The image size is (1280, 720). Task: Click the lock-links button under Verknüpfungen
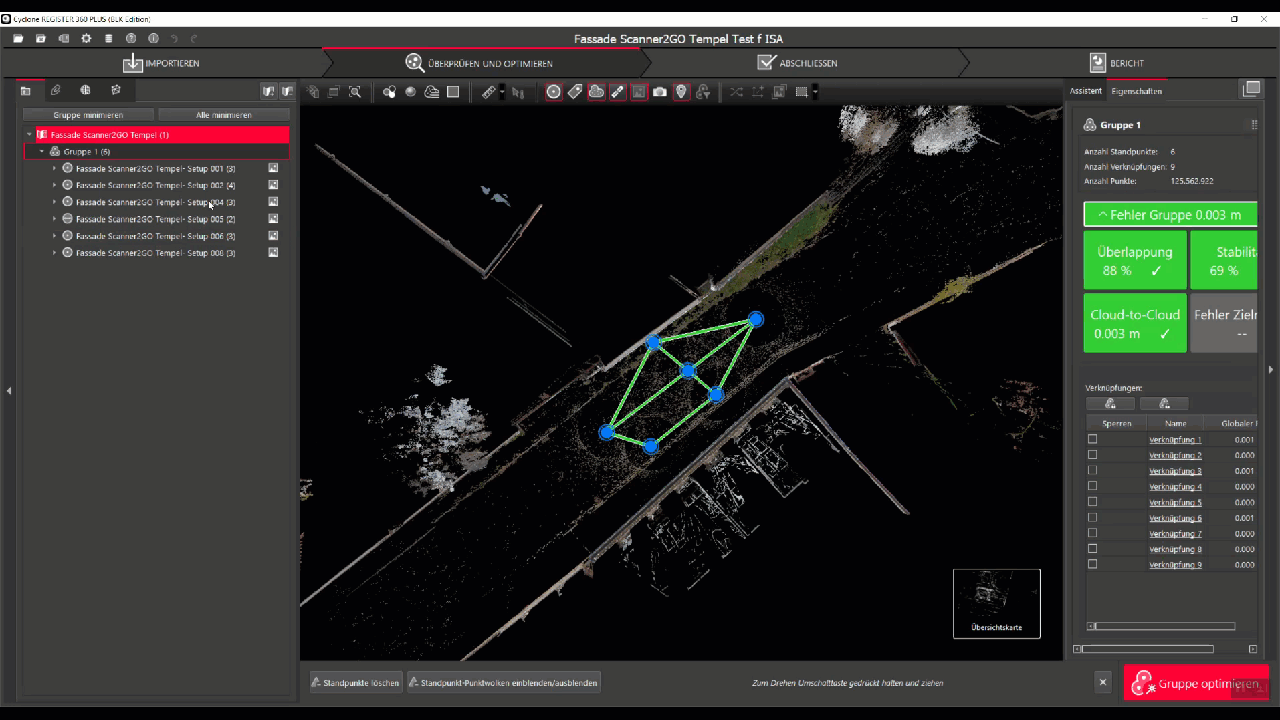tap(1110, 404)
